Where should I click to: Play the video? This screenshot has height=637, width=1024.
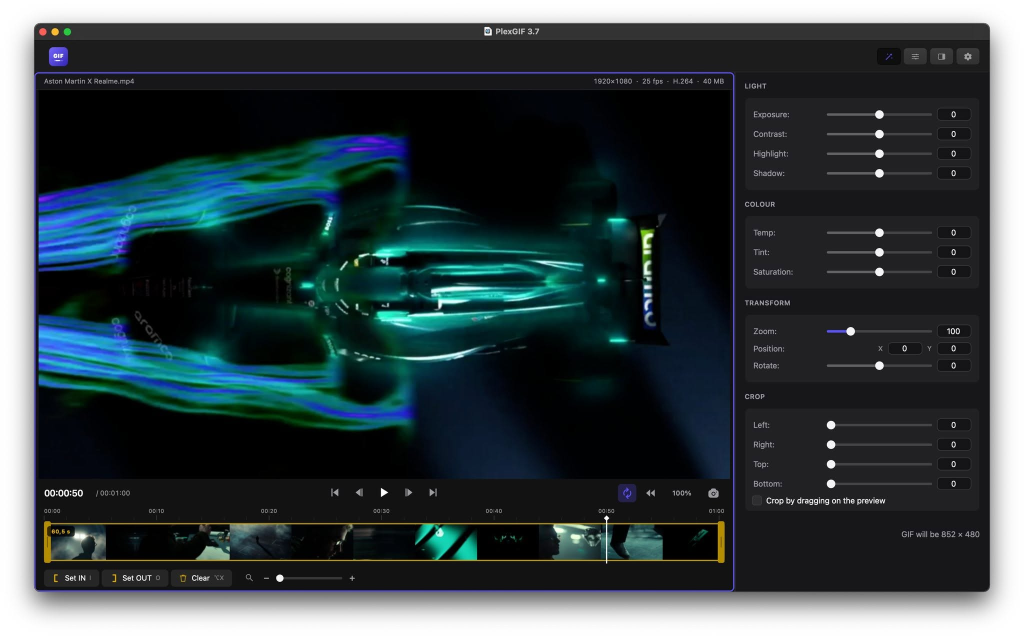(x=384, y=493)
